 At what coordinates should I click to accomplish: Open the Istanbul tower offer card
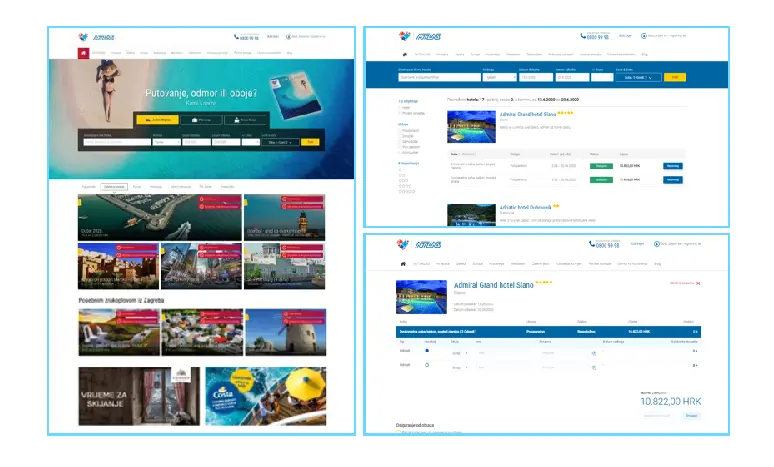285,217
